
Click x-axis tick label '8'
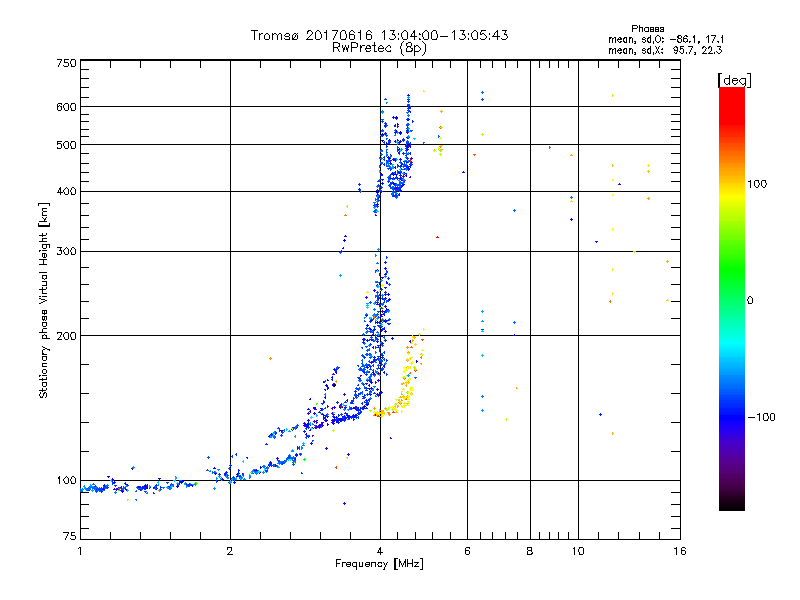coord(530,551)
